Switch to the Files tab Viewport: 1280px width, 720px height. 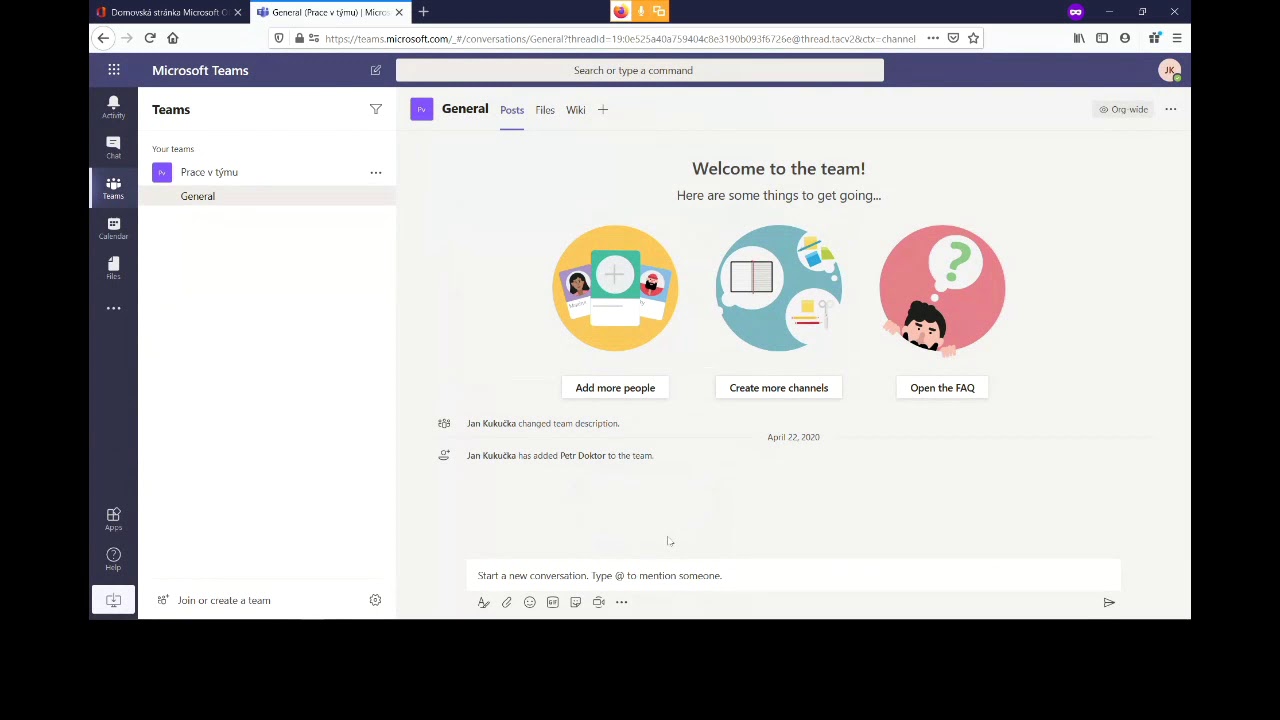tap(545, 110)
